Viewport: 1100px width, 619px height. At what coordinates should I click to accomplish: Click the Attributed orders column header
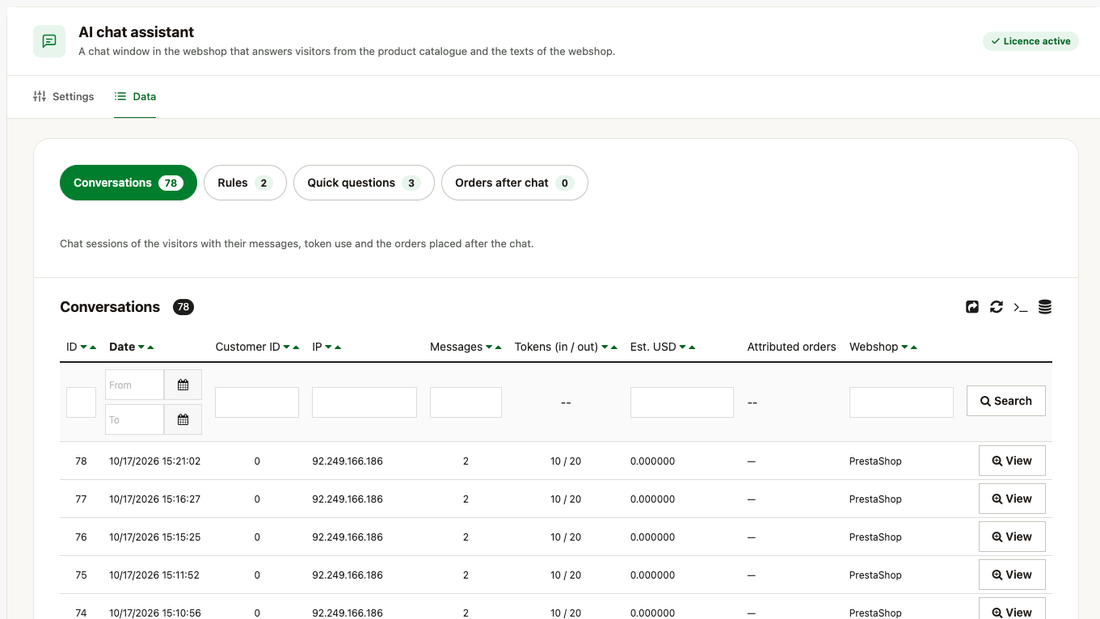(791, 347)
